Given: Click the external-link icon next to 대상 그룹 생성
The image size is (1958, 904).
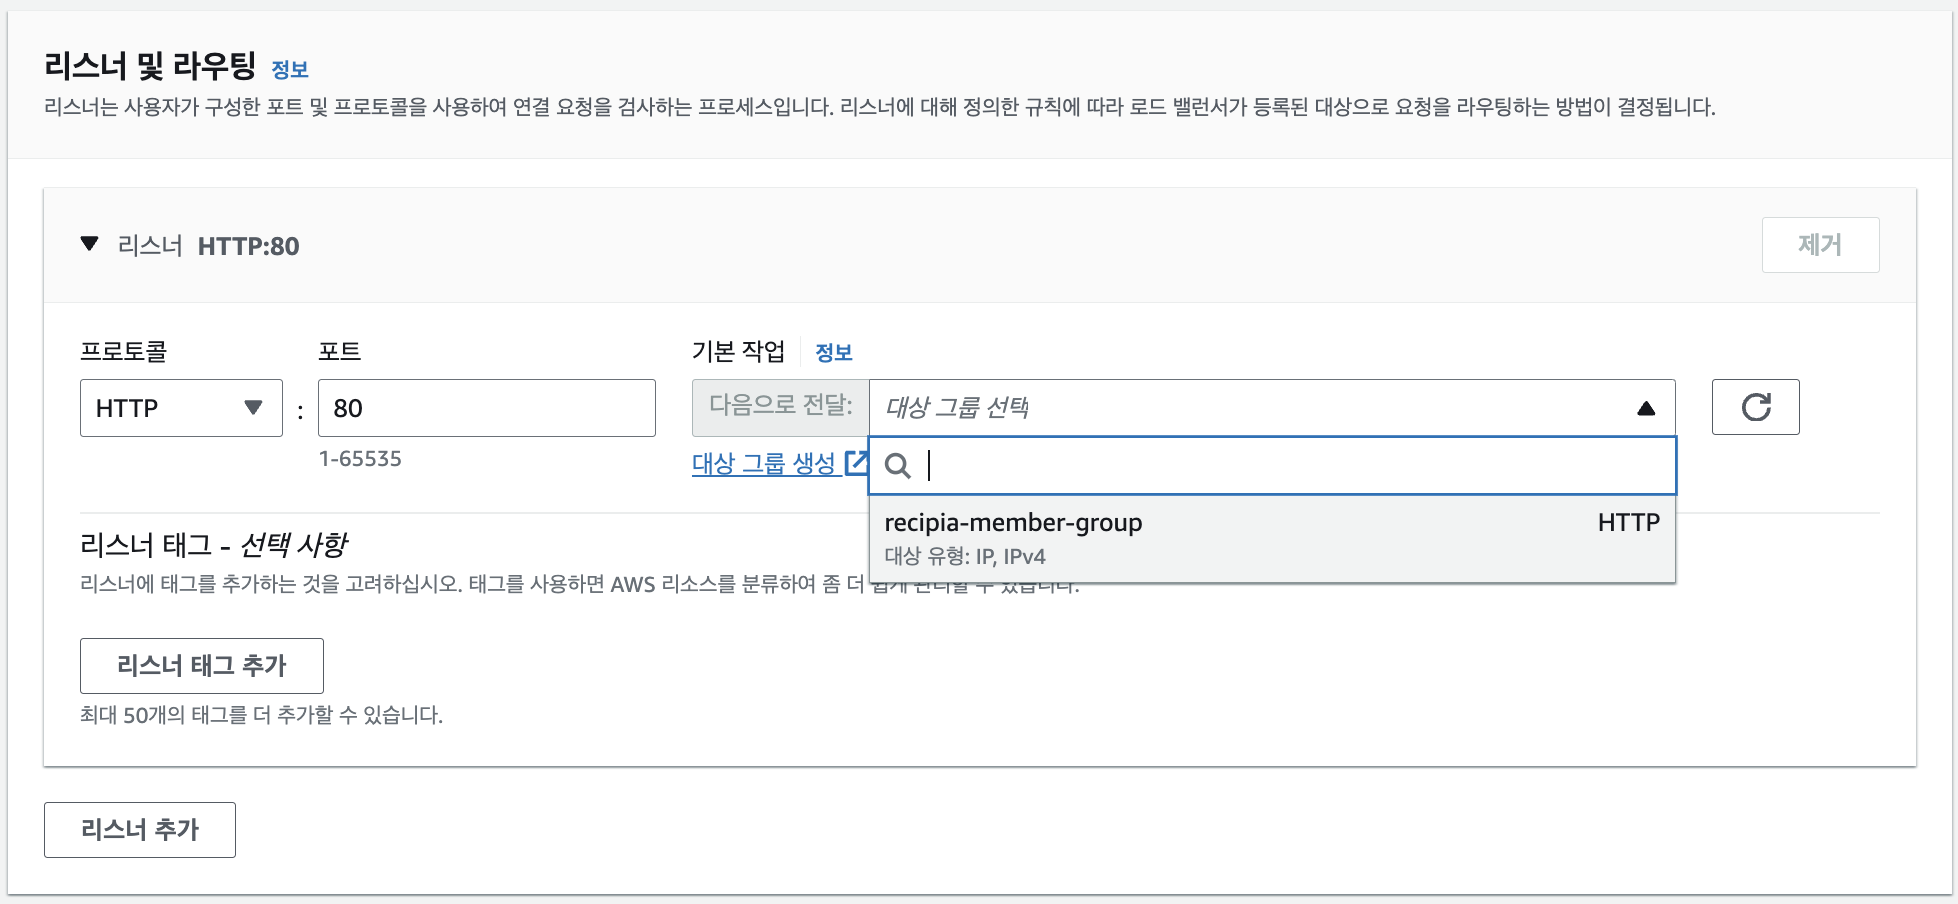Looking at the screenshot, I should pyautogui.click(x=858, y=462).
